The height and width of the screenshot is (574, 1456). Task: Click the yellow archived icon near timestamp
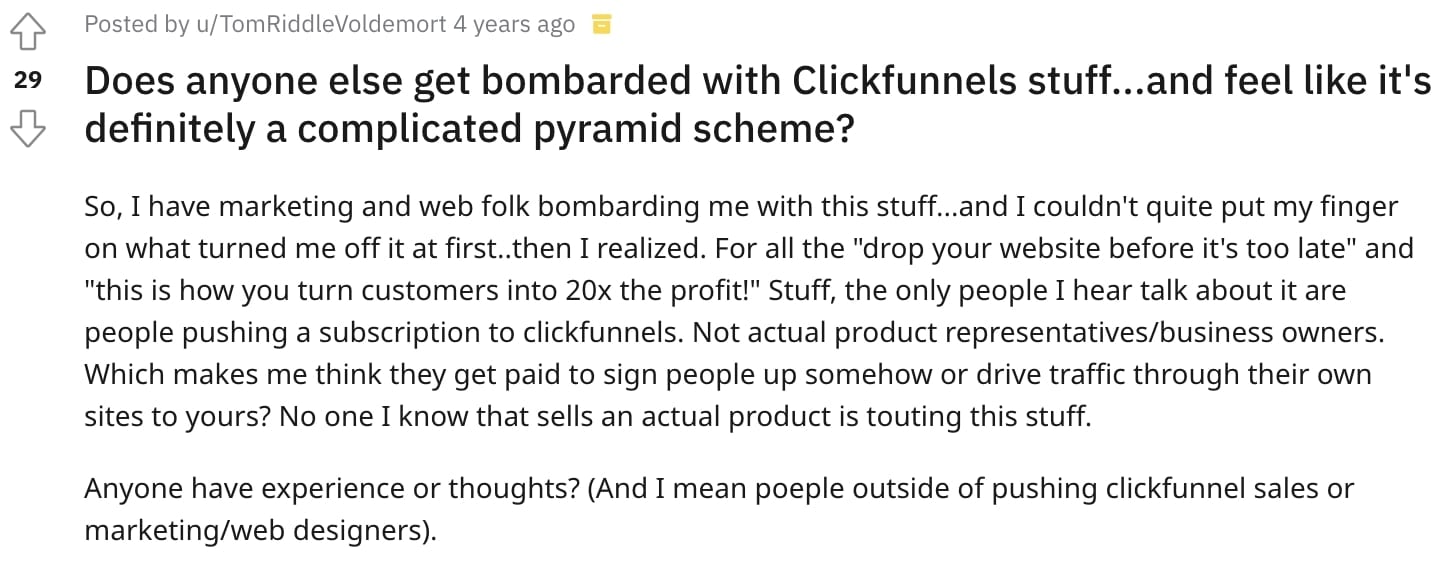point(601,24)
